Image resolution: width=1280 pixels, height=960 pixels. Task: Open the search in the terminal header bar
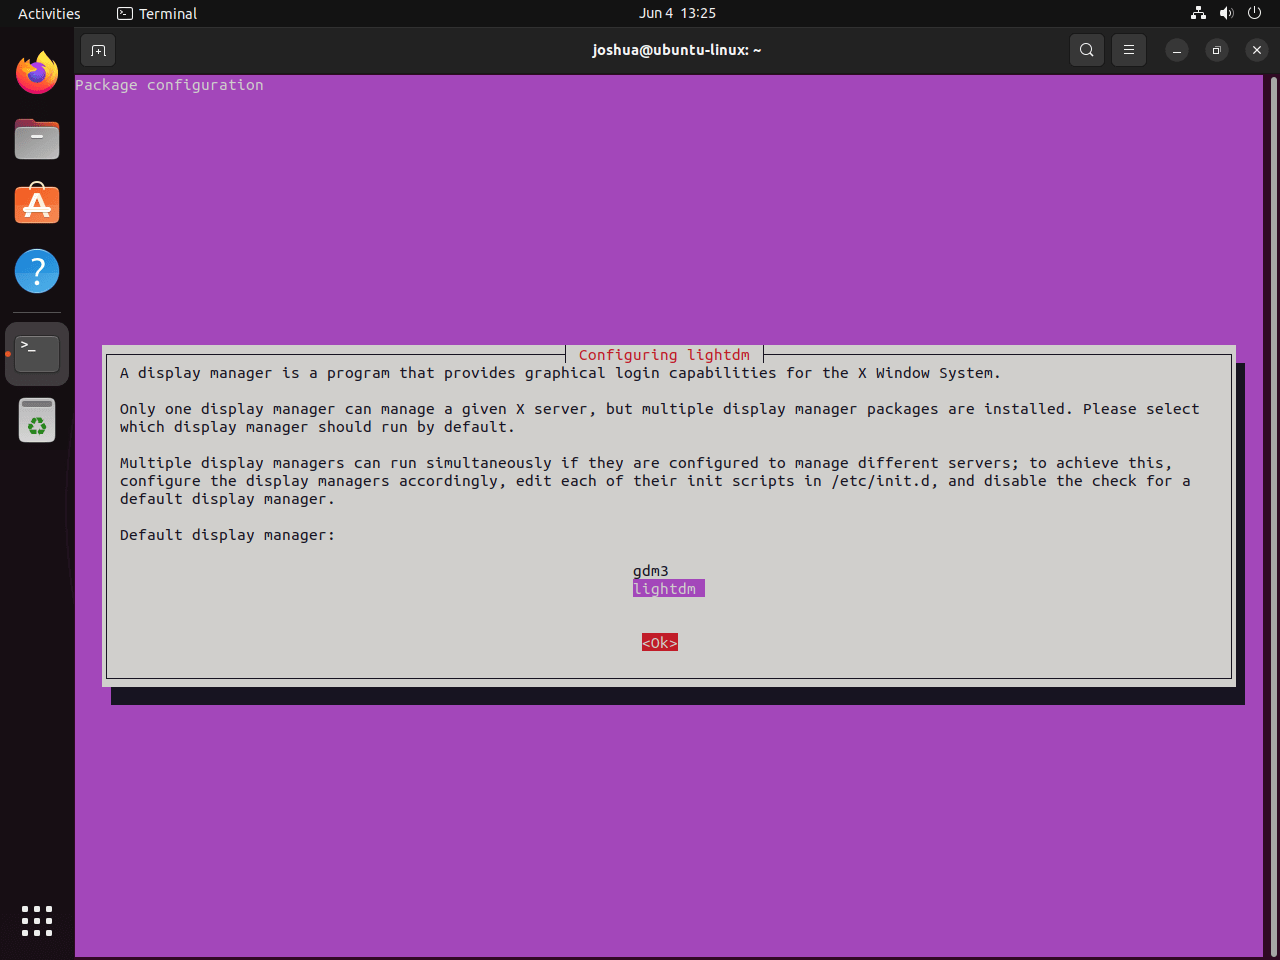[1087, 49]
